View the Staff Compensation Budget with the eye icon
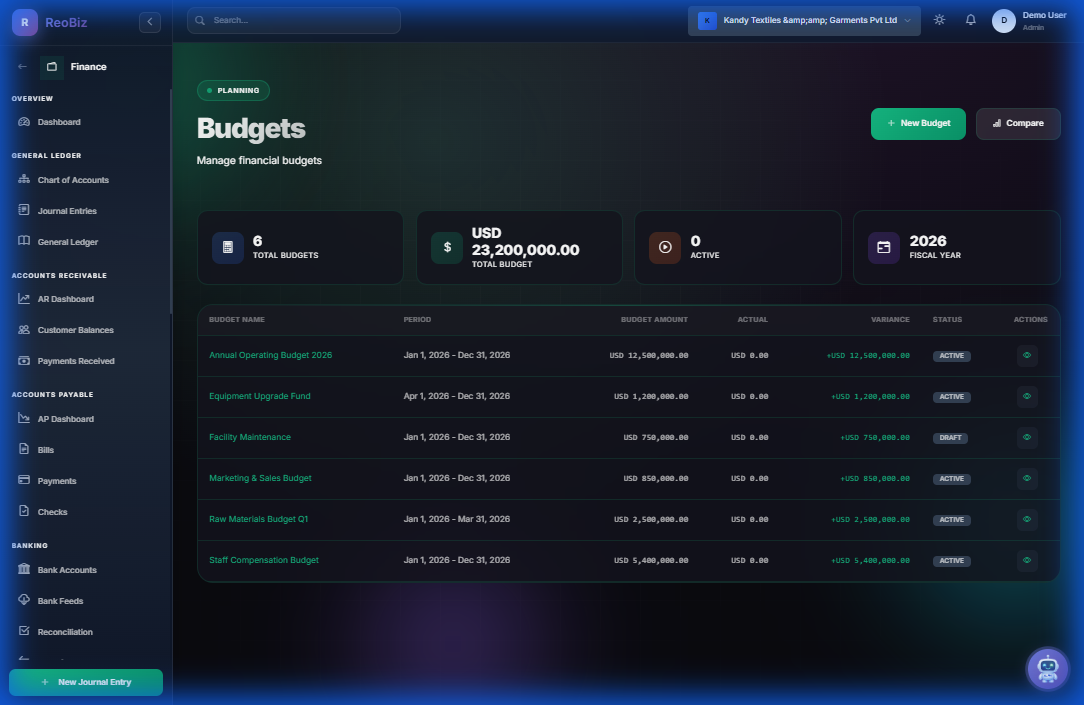 1027,560
